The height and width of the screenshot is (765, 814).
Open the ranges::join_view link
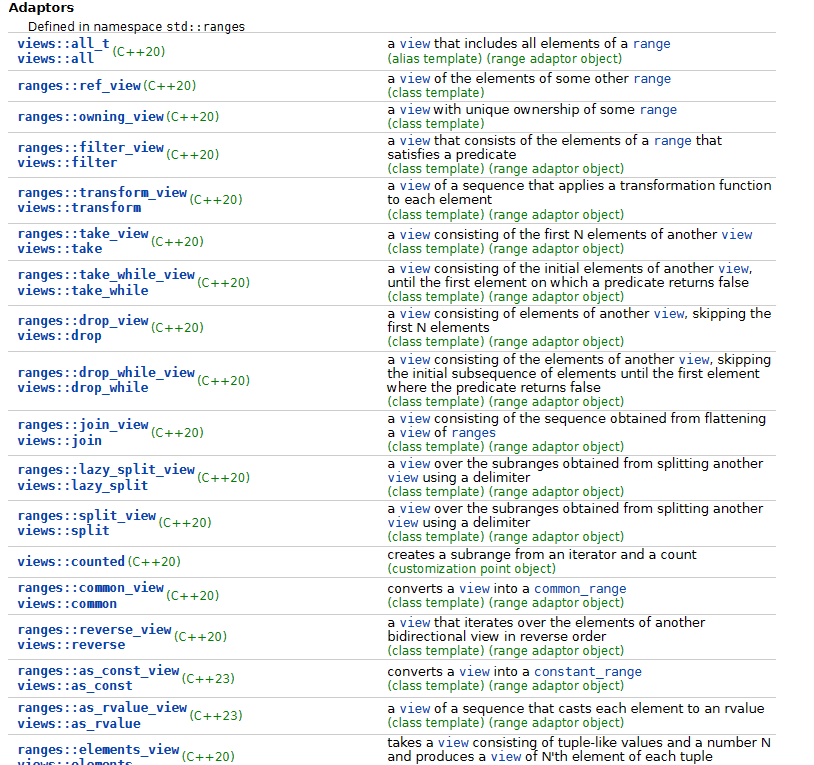[83, 425]
